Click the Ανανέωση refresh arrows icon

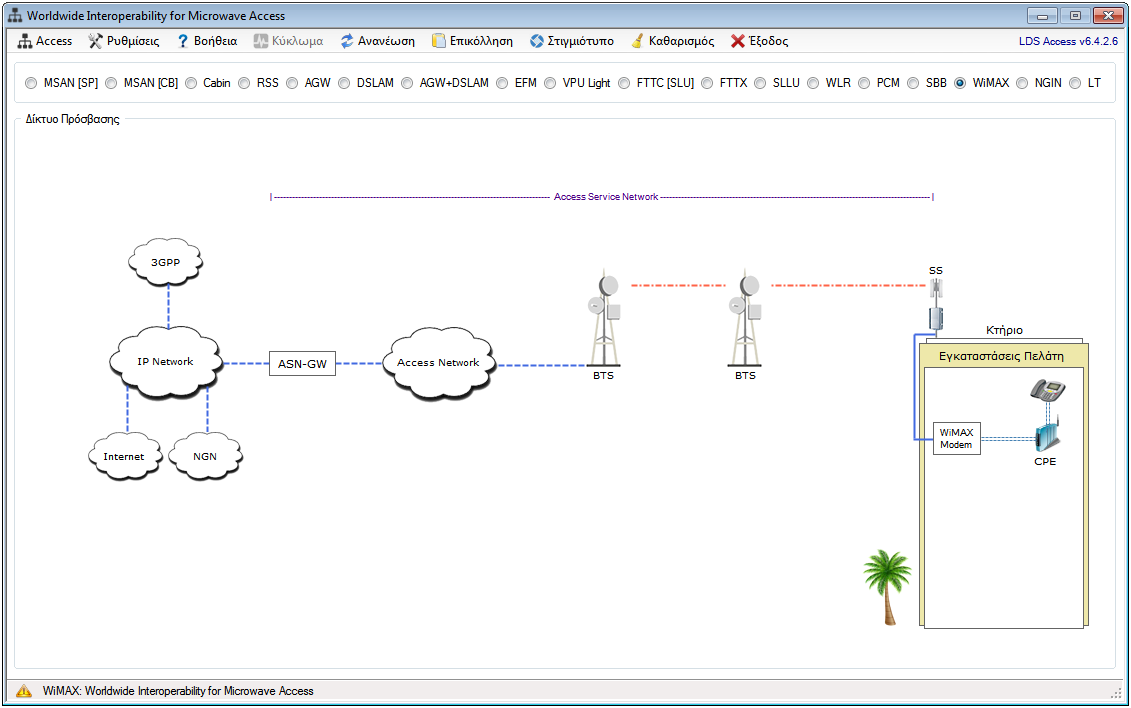click(347, 41)
